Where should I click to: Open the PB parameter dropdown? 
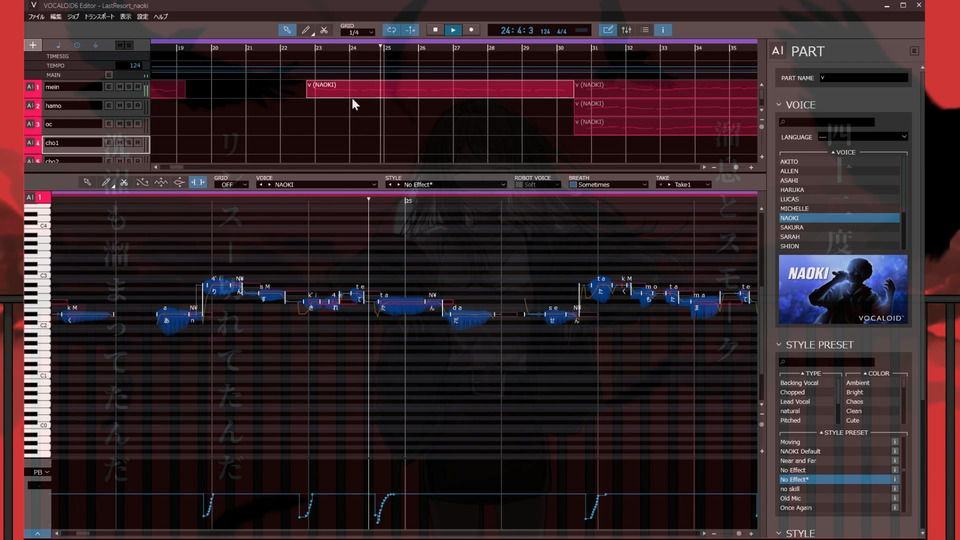click(40, 472)
